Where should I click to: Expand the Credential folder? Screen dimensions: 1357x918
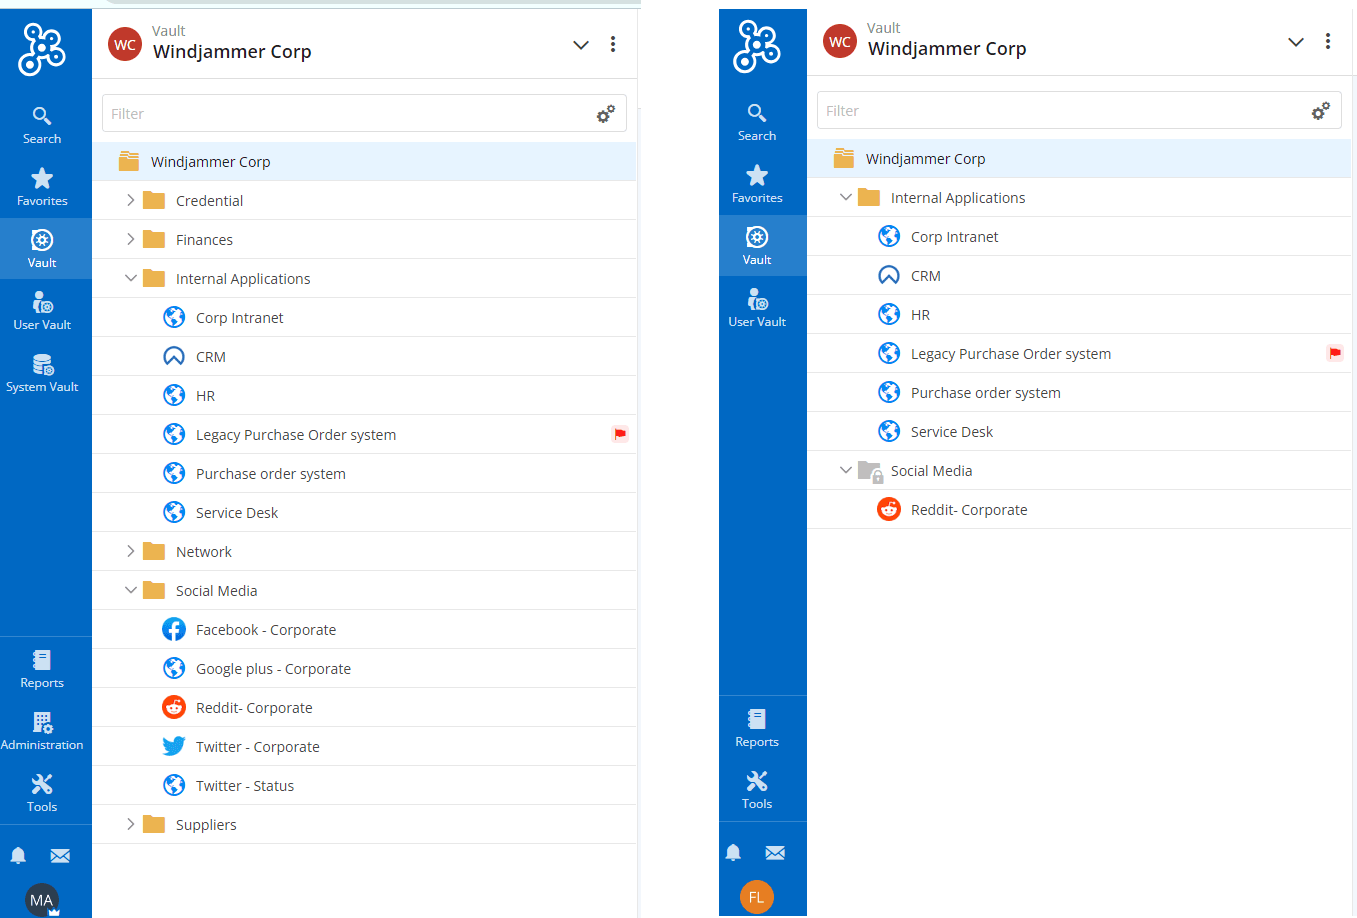pos(131,200)
